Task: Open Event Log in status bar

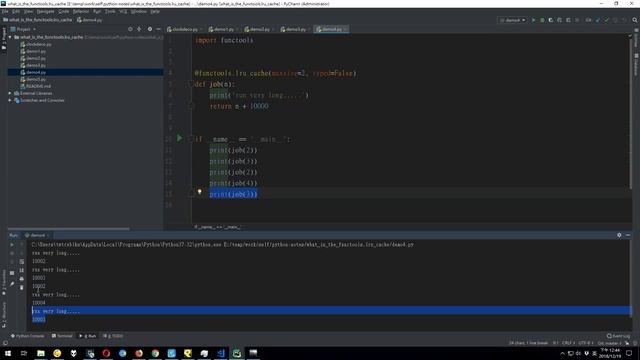Action: click(618, 336)
